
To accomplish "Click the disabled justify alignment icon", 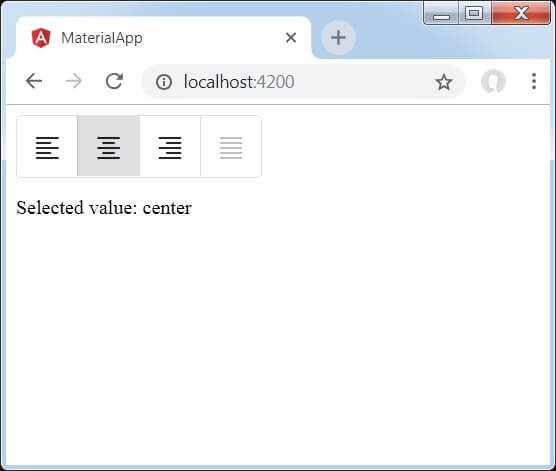I will click(231, 148).
